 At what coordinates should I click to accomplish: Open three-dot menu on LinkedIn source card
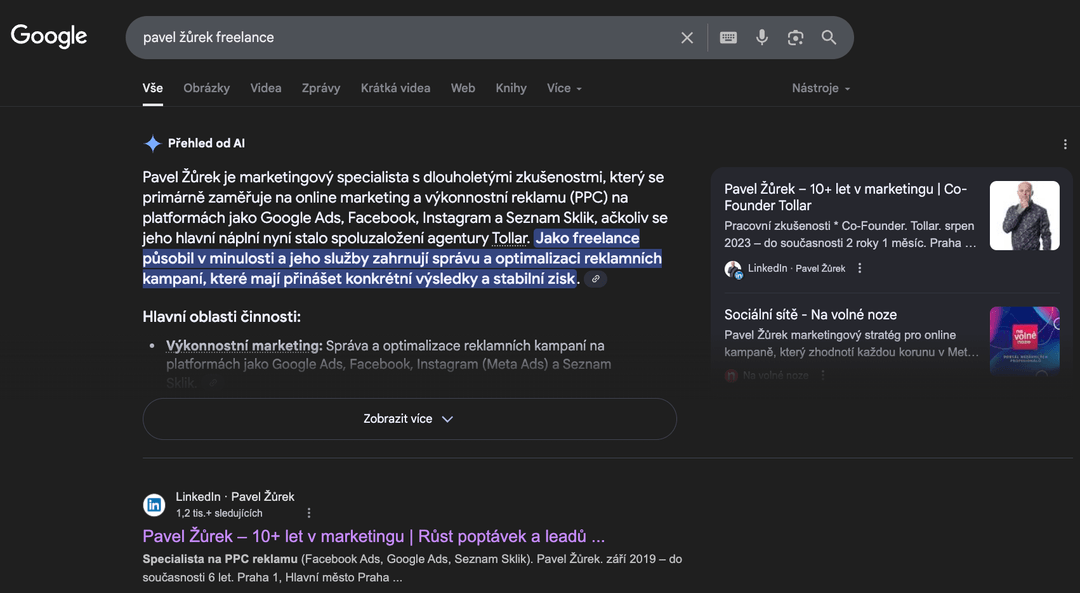860,268
